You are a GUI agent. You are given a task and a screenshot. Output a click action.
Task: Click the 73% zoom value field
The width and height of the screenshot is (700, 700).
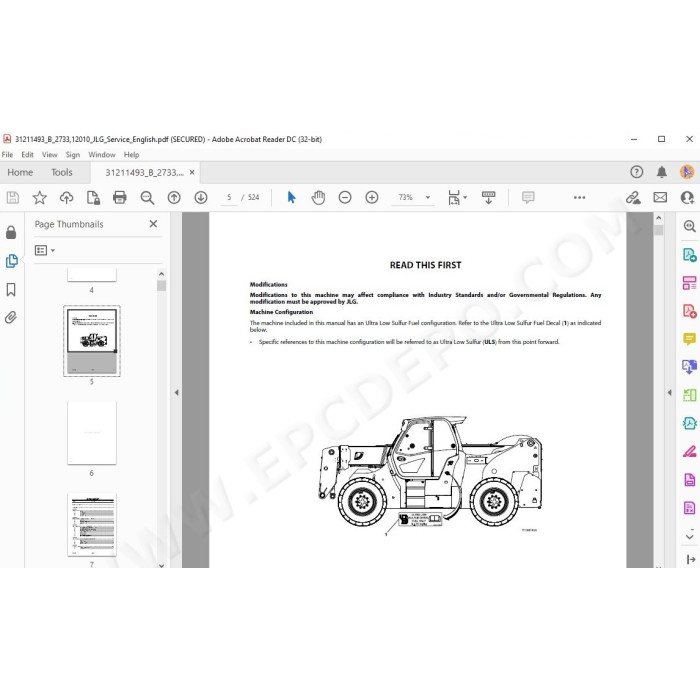[405, 197]
